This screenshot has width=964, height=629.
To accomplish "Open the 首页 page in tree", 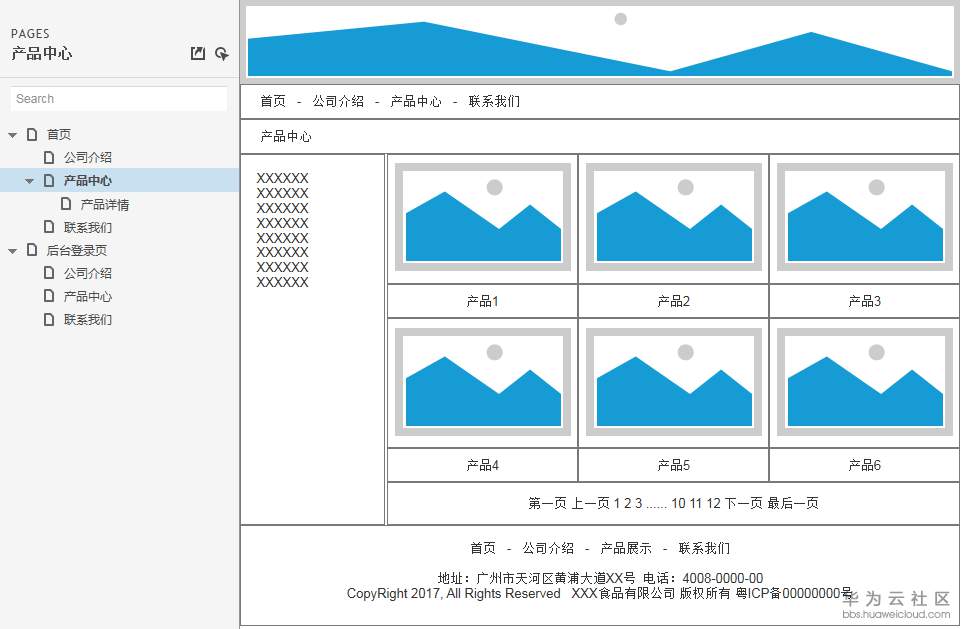I will tap(59, 134).
